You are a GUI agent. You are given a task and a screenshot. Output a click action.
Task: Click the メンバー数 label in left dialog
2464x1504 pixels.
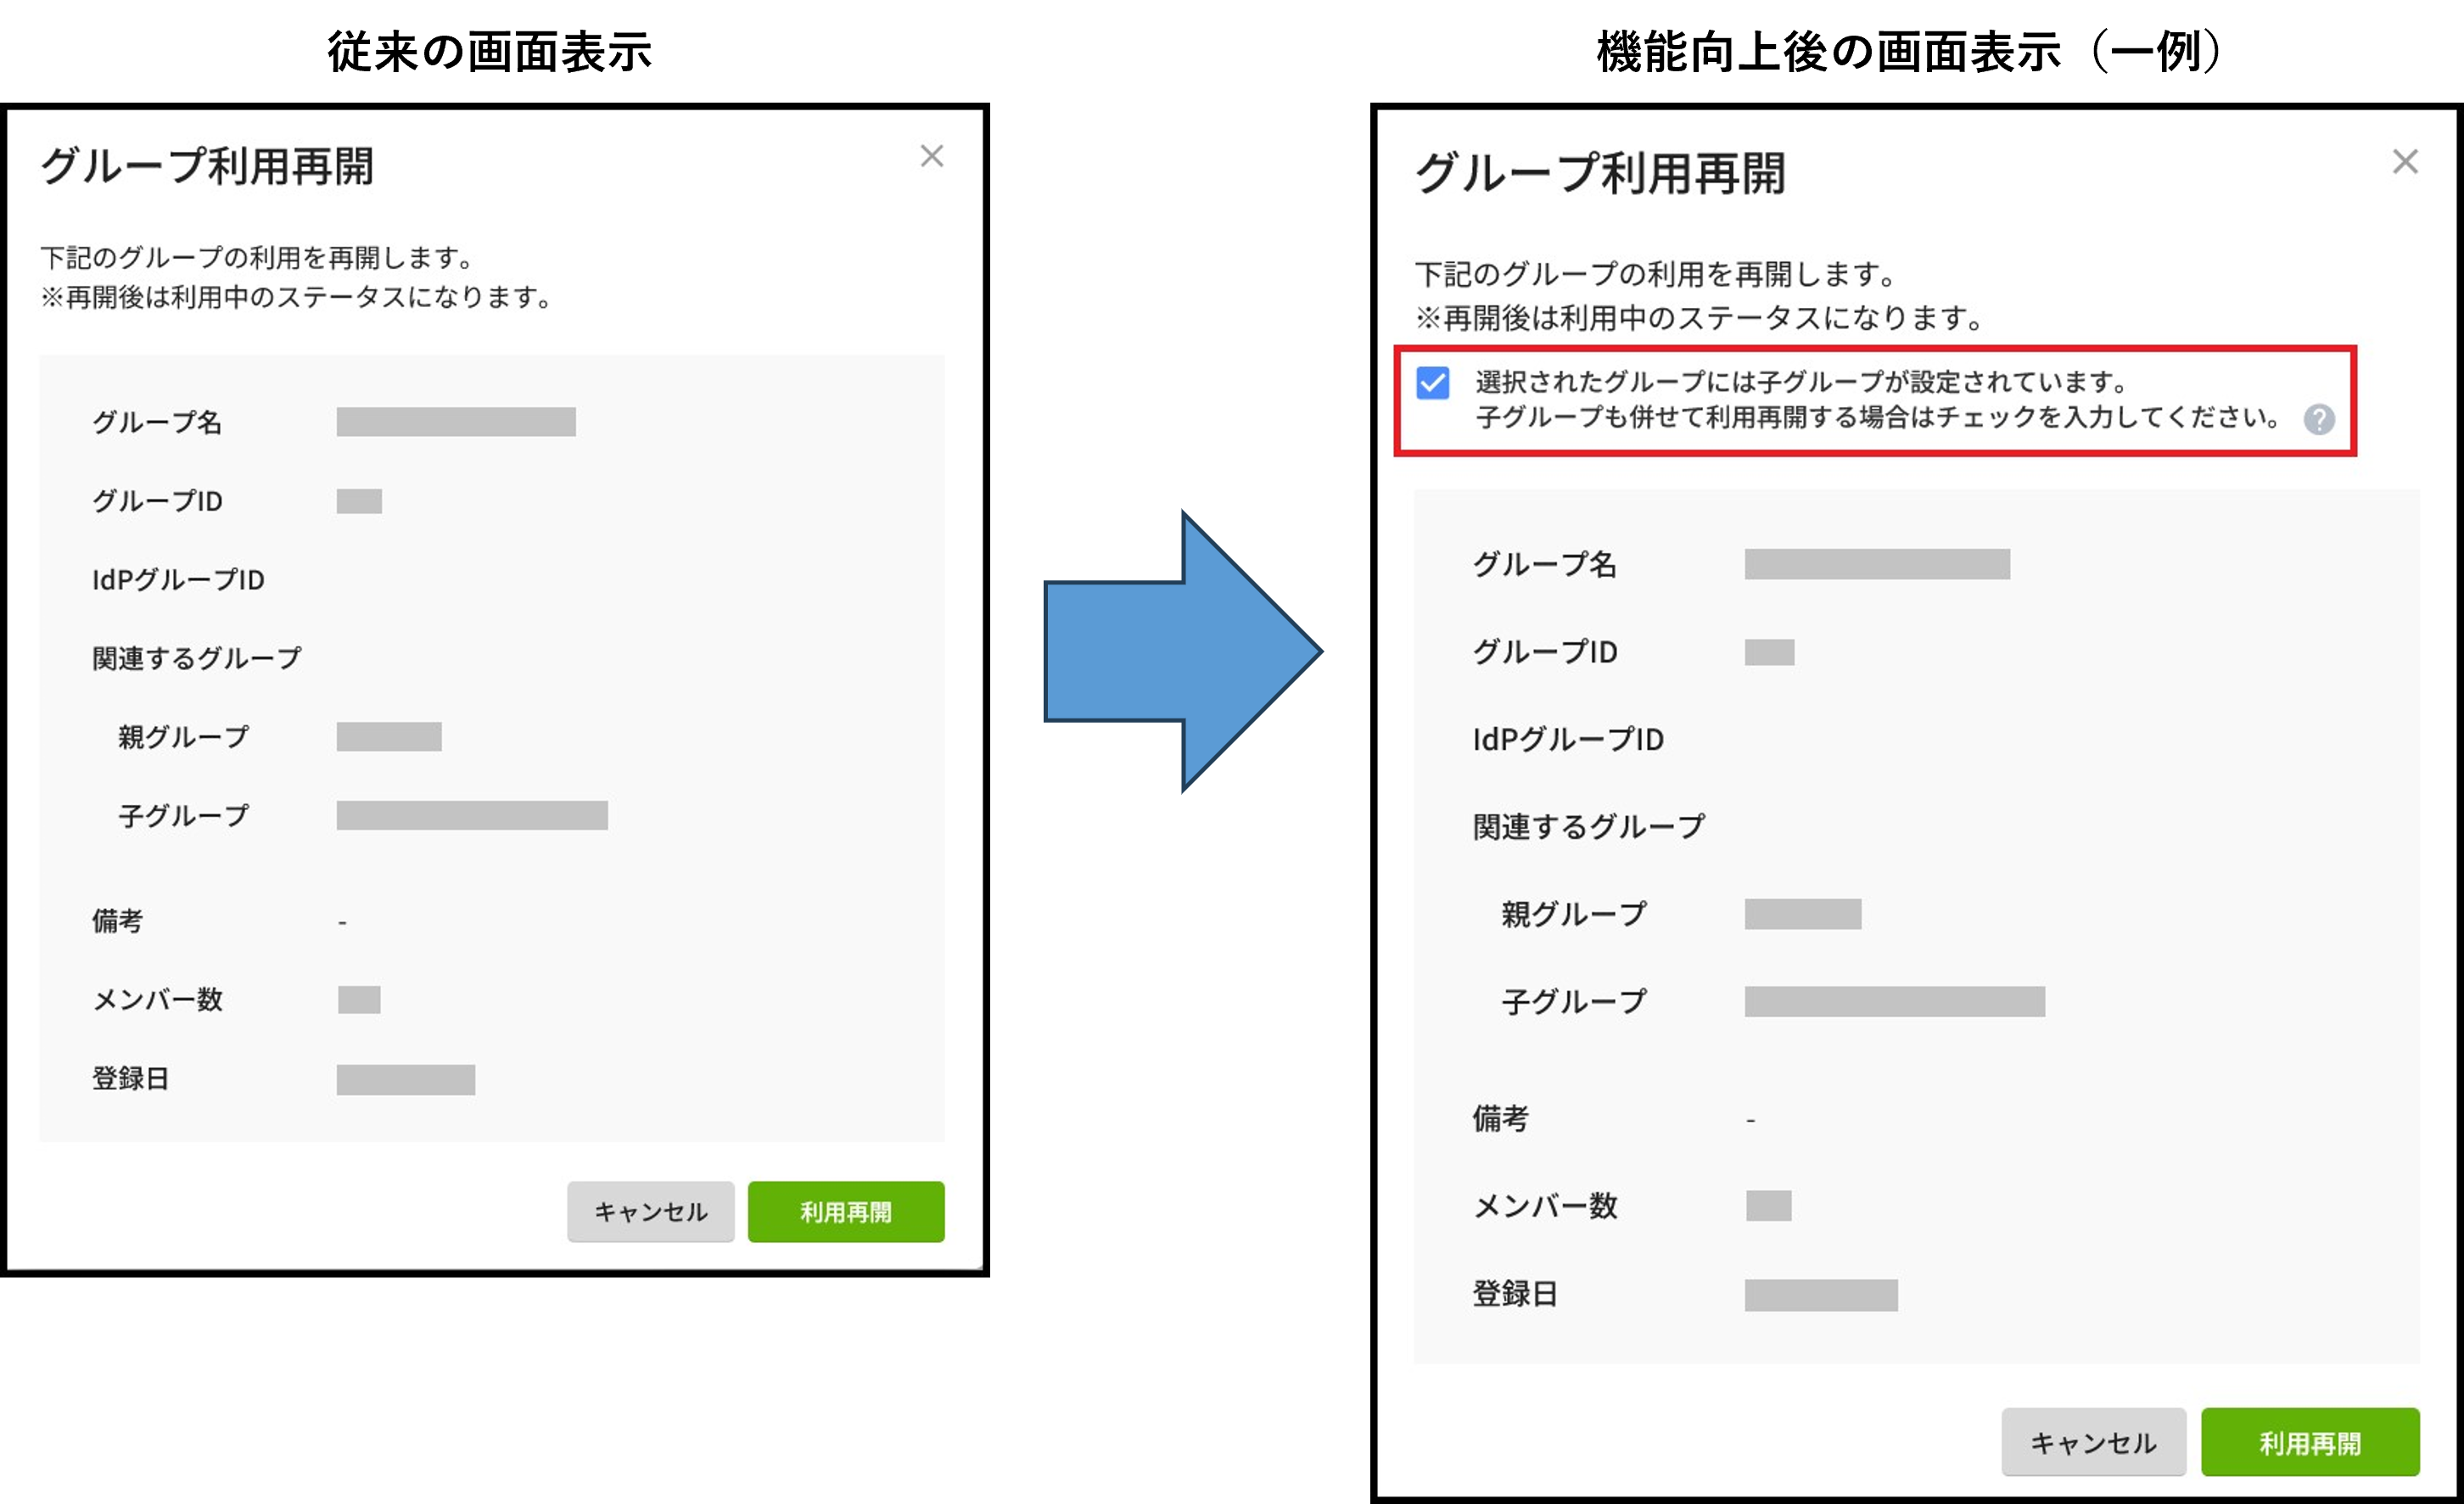pos(157,999)
